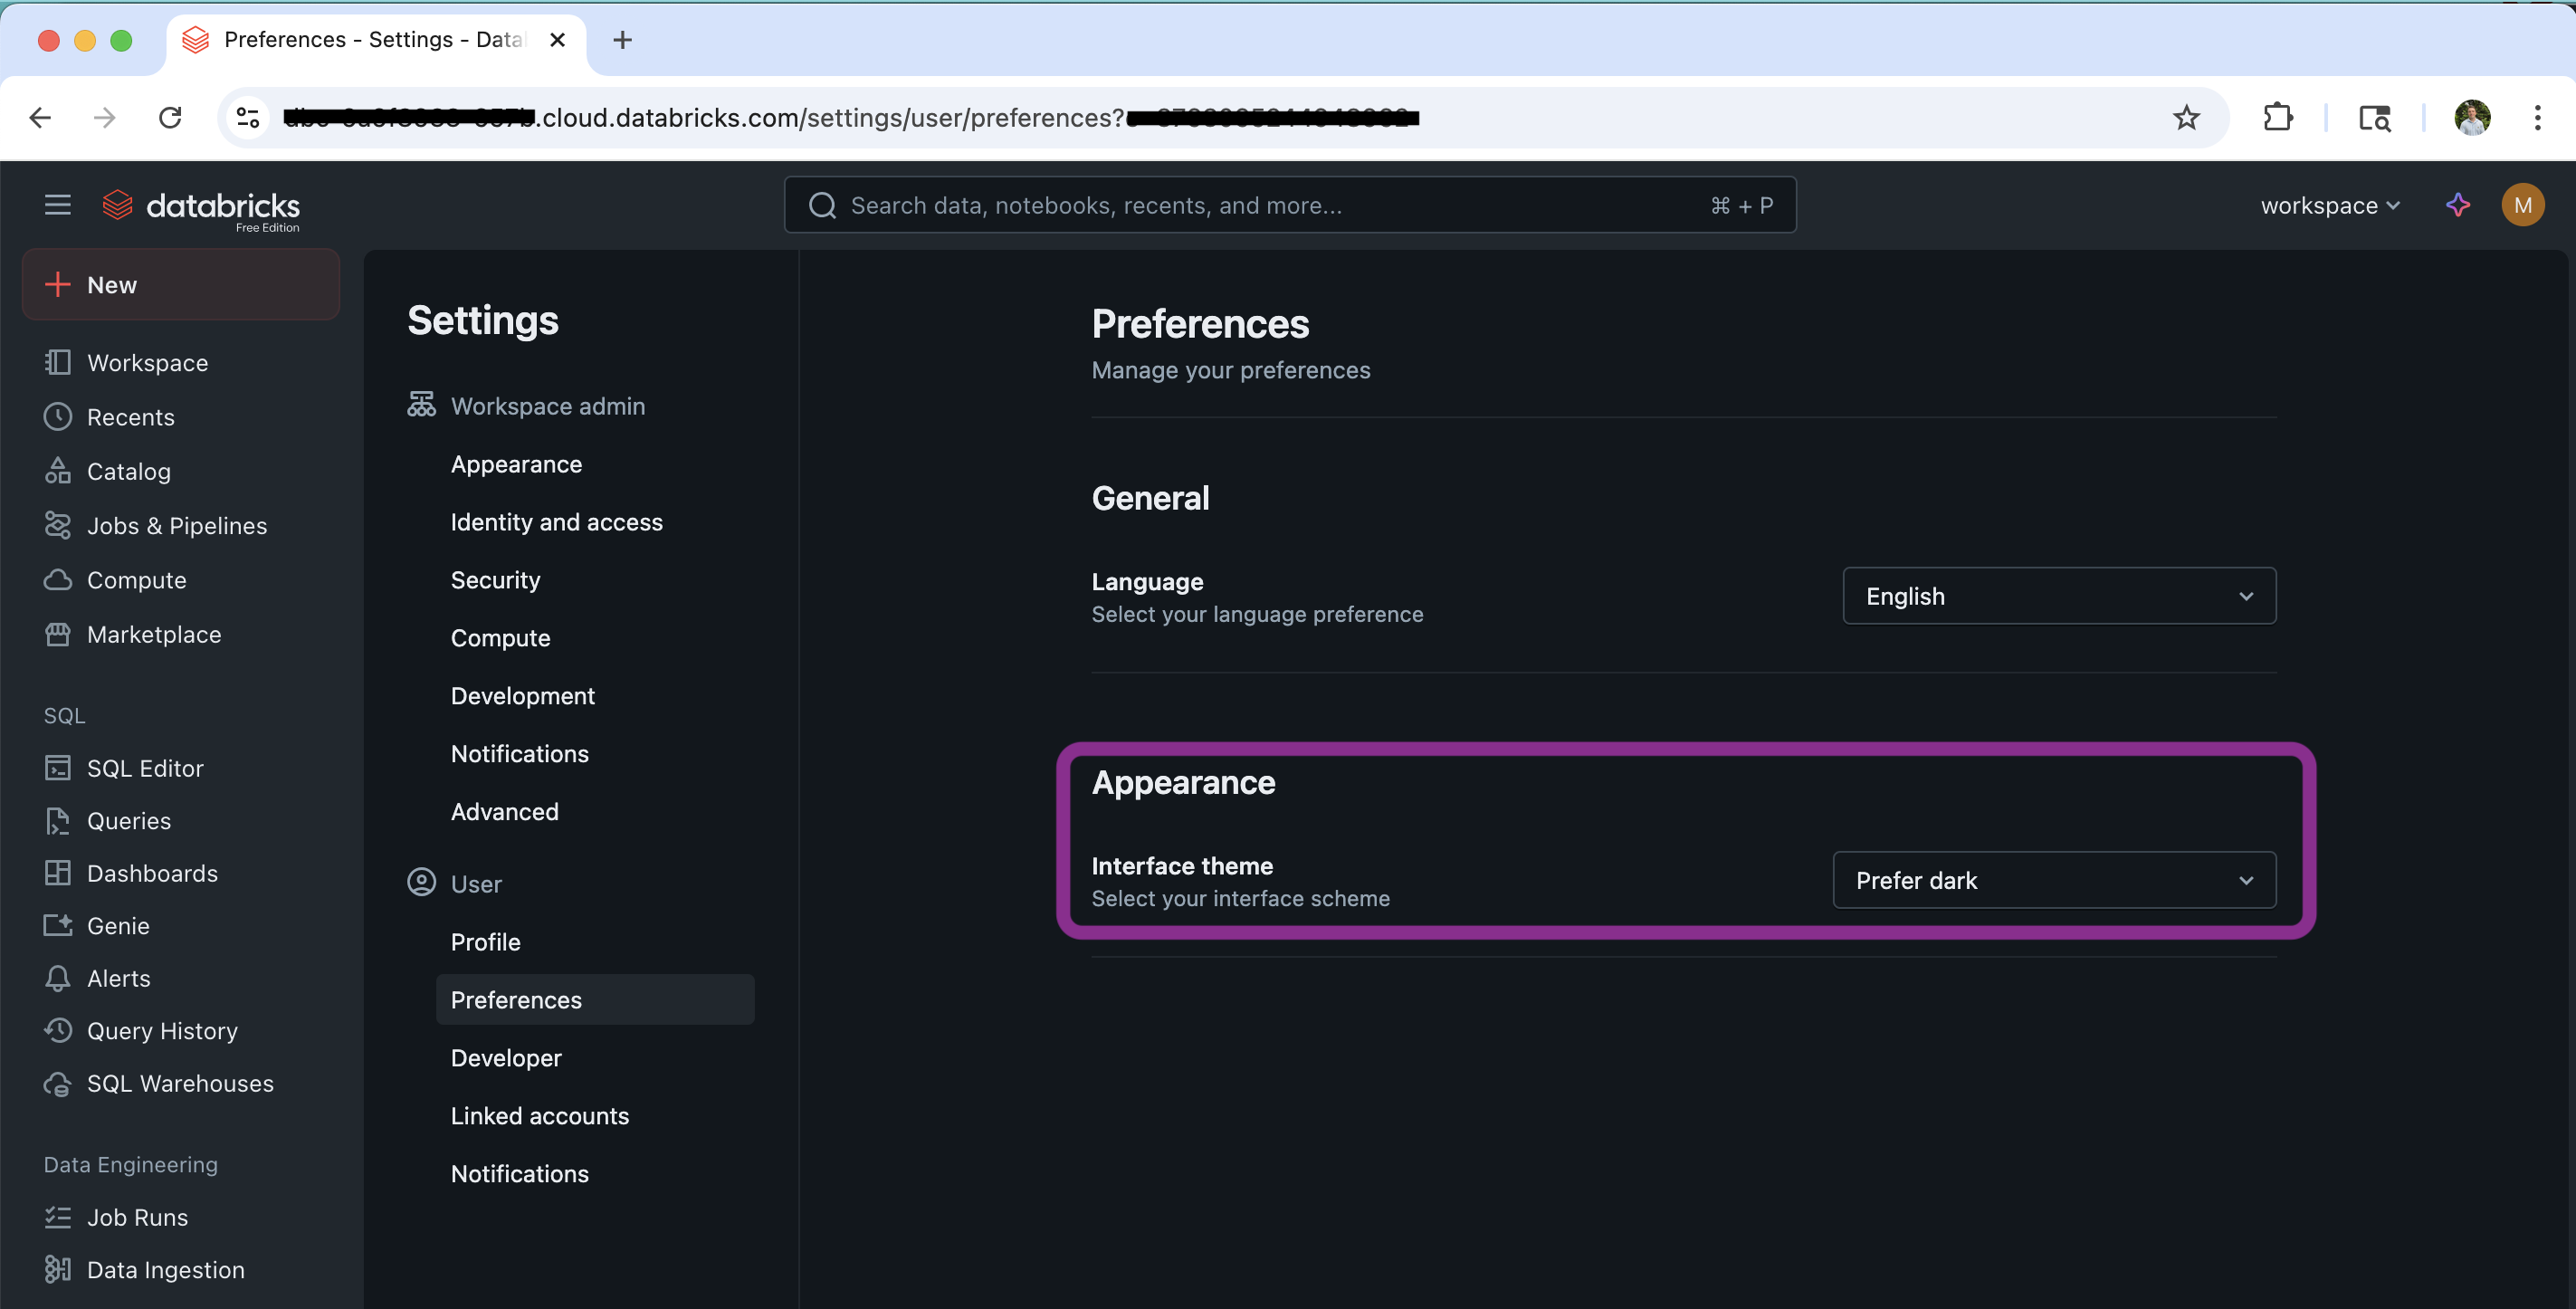2576x1309 pixels.
Task: Click the Compute cloud icon
Action: (x=58, y=580)
